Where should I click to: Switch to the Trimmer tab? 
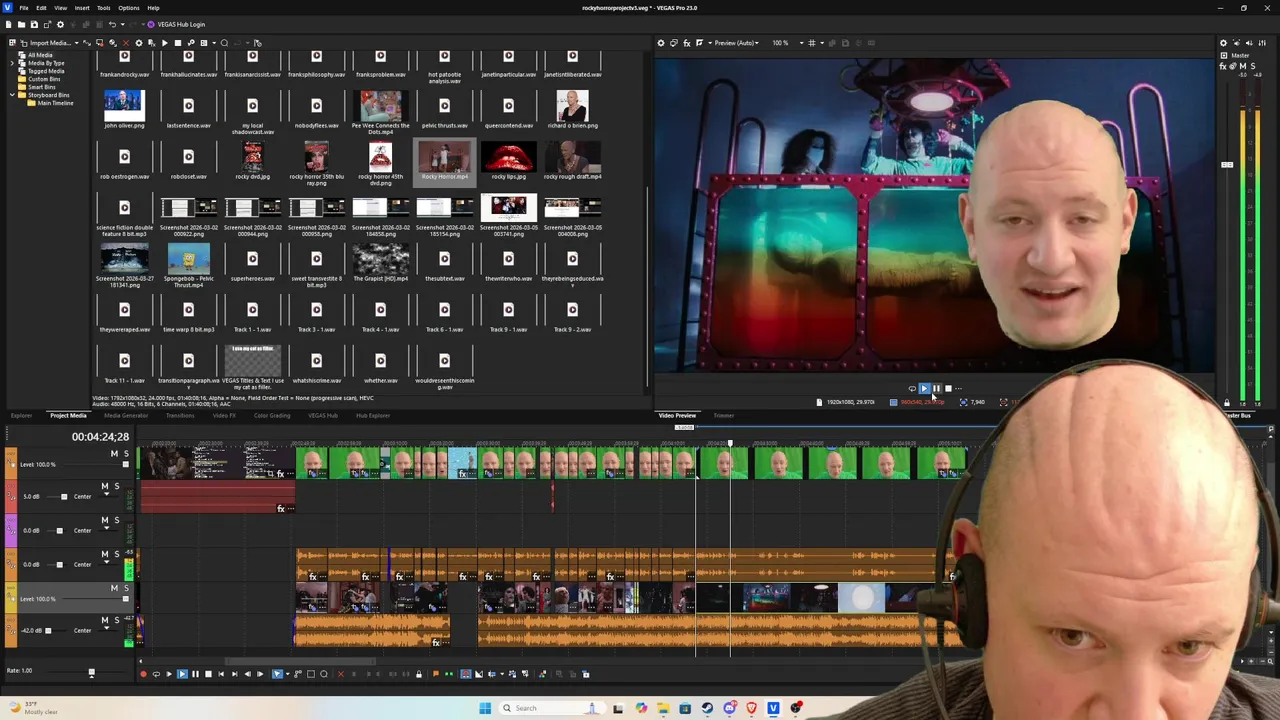(x=724, y=416)
